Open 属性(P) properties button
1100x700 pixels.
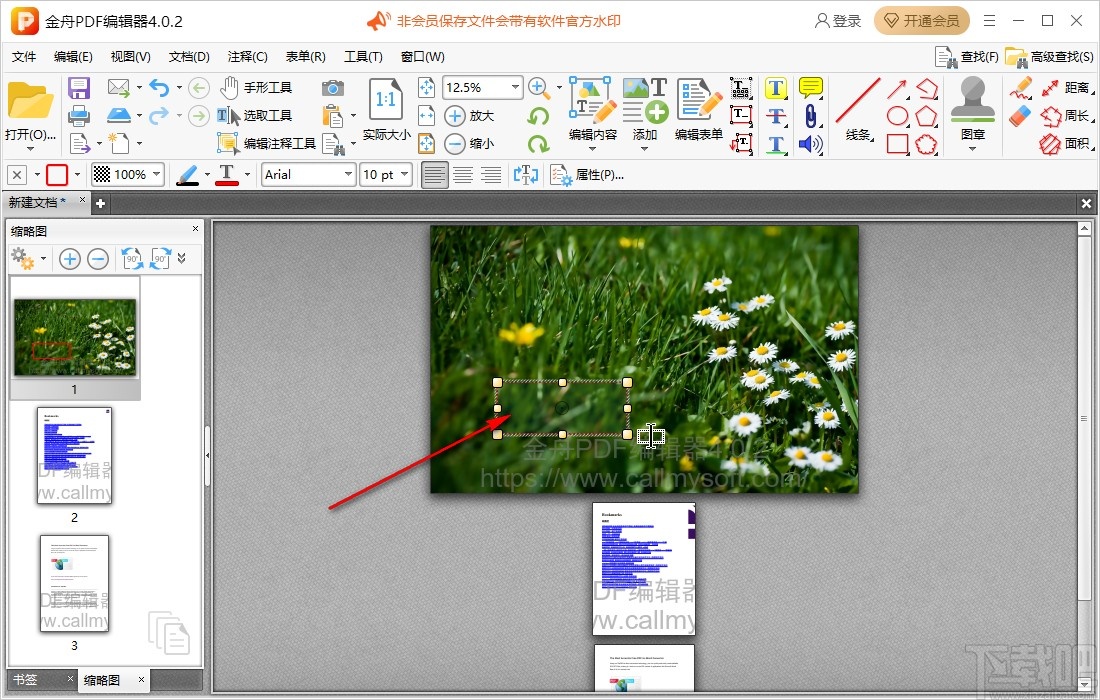pyautogui.click(x=587, y=175)
